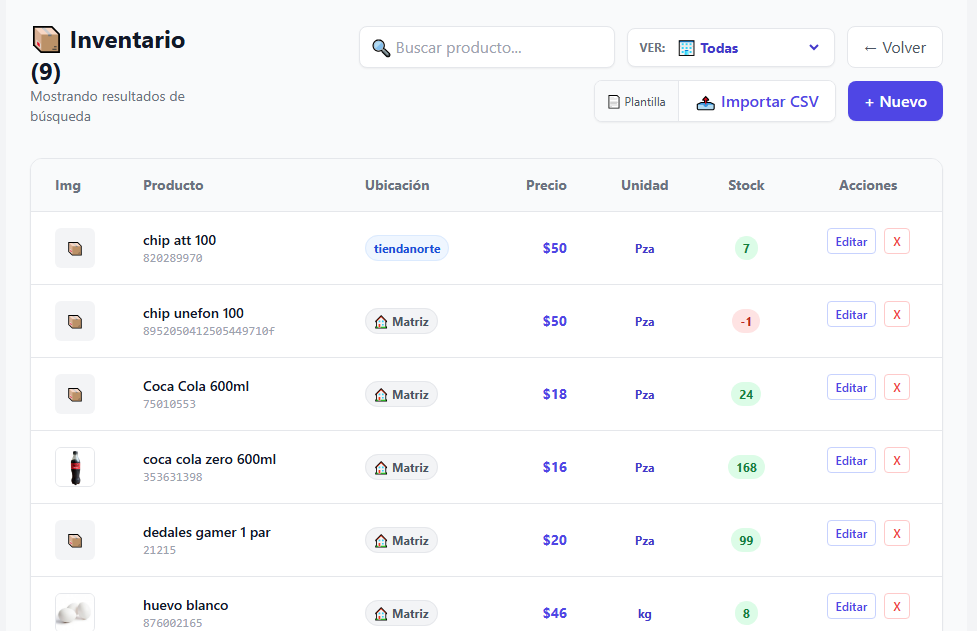
Task: Click the magnifying glass search icon
Action: coord(381,48)
